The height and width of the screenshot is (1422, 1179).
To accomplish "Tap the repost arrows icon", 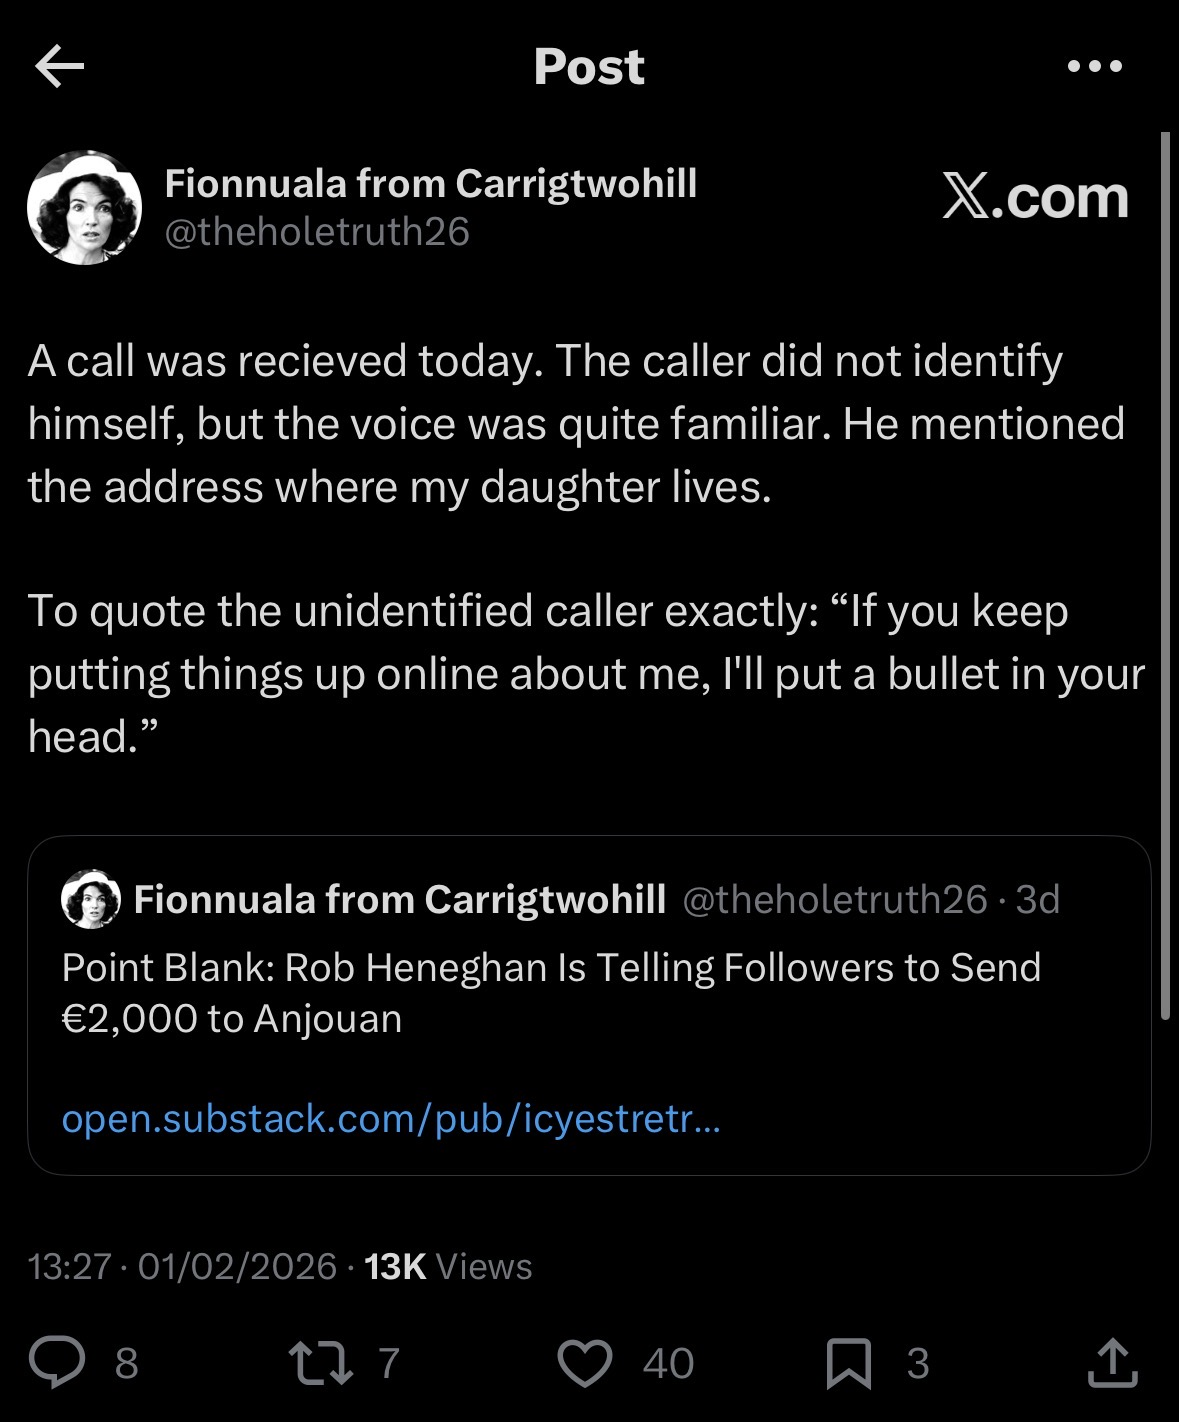I will click(x=320, y=1363).
